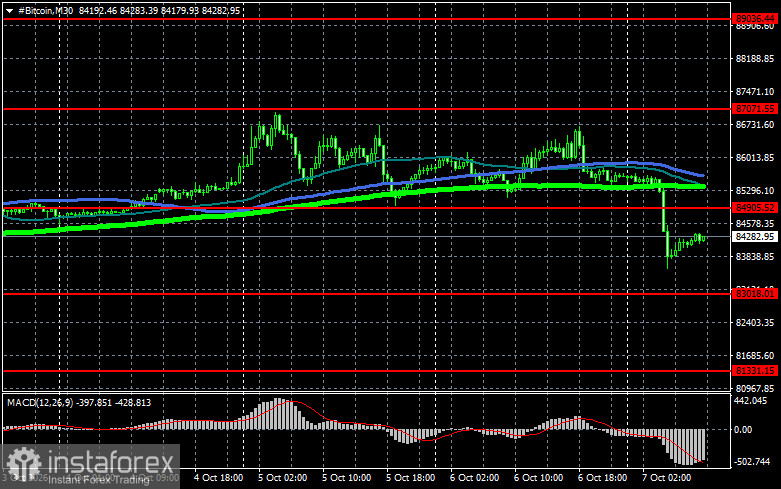Select the red 89036.44 level label
This screenshot has height=489, width=781.
coord(755,19)
